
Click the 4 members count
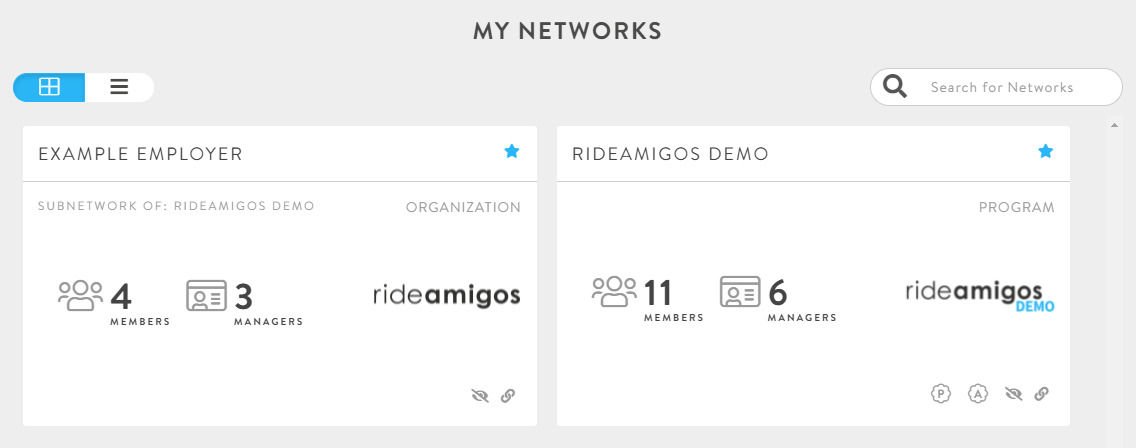click(x=121, y=296)
